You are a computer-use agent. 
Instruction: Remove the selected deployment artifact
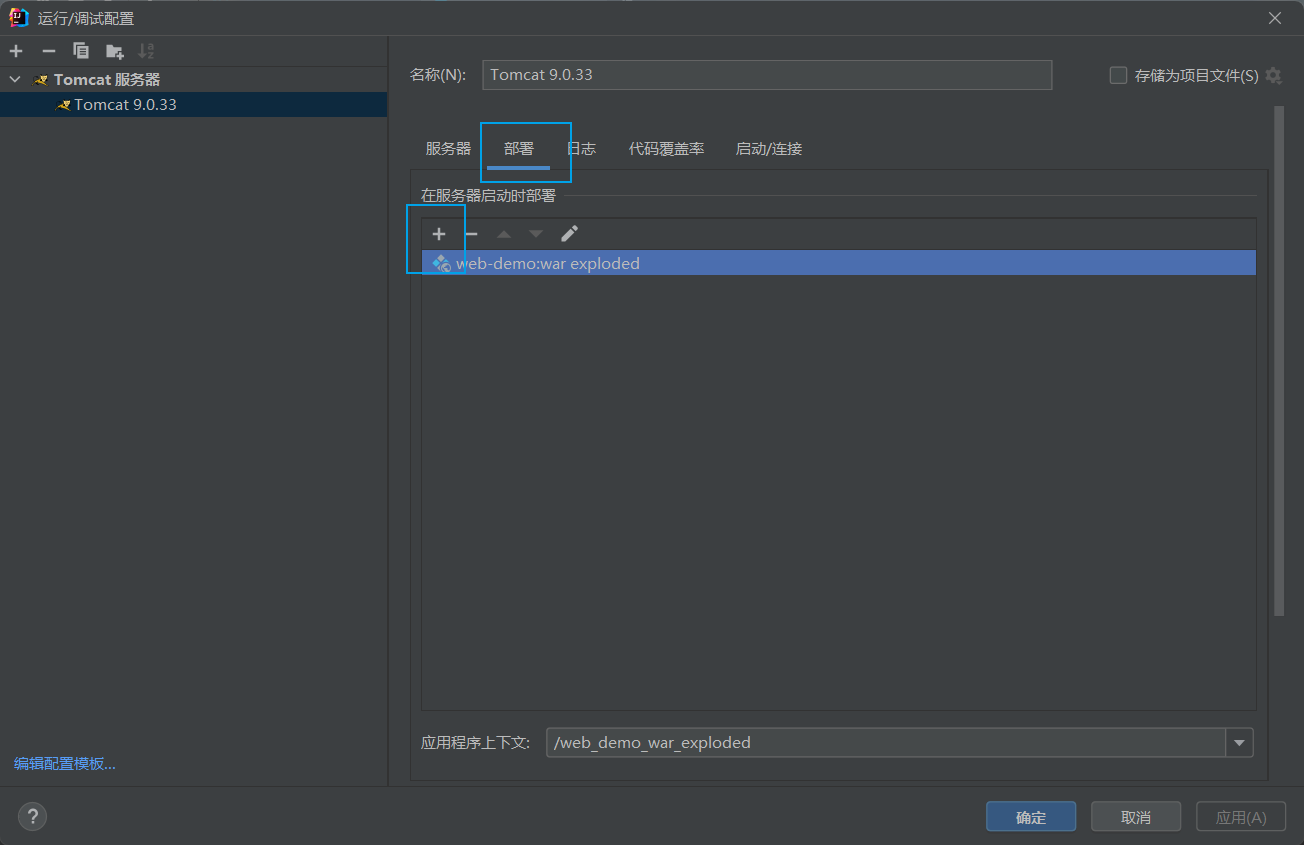[471, 234]
